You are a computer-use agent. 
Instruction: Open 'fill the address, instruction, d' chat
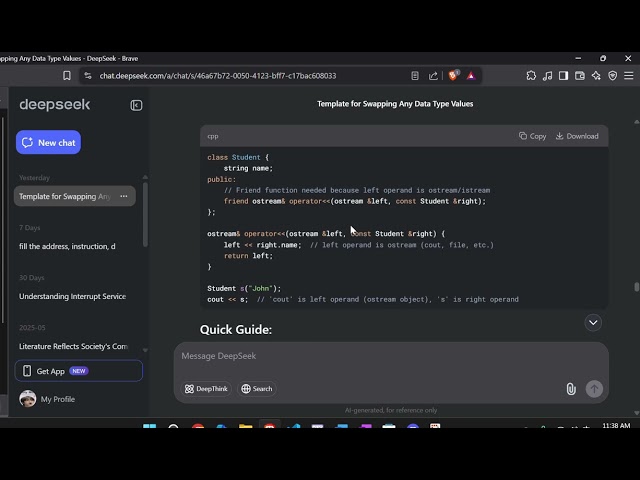67,246
